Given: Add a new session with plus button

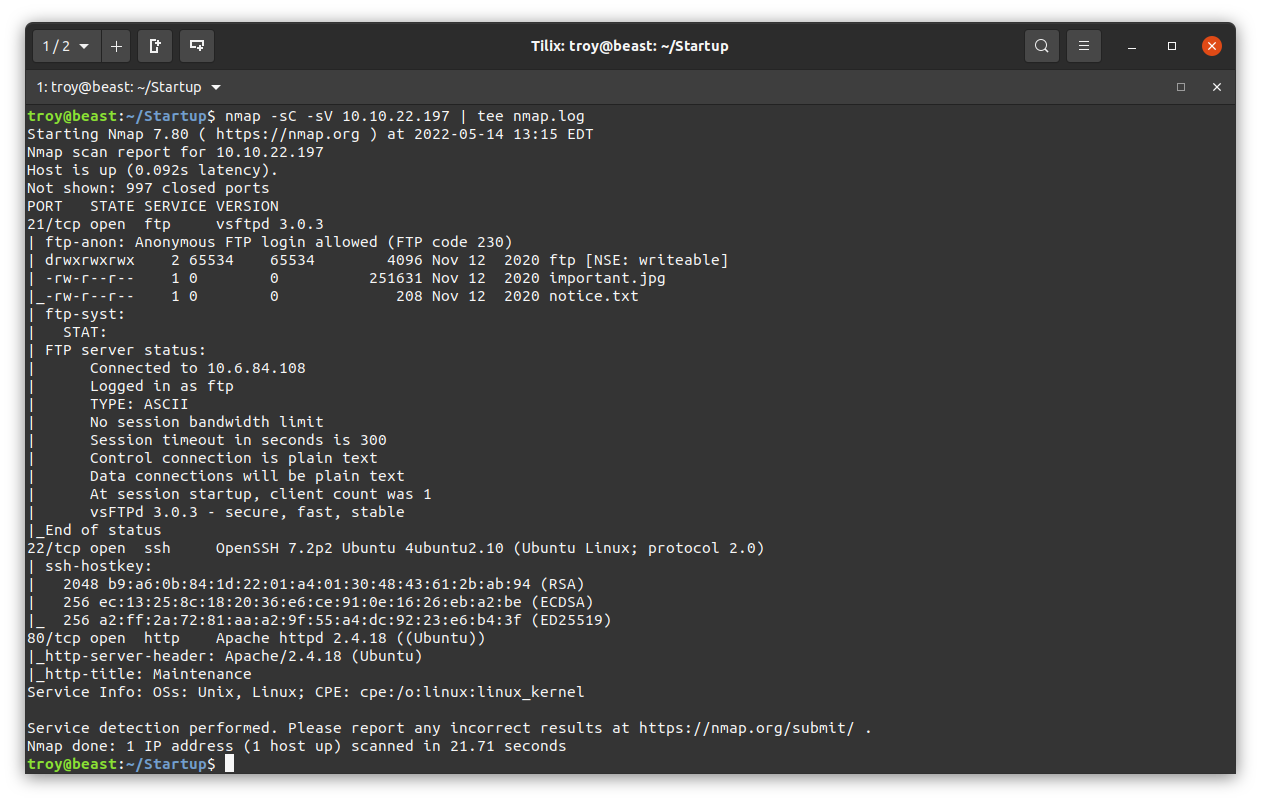Looking at the screenshot, I should pyautogui.click(x=116, y=46).
